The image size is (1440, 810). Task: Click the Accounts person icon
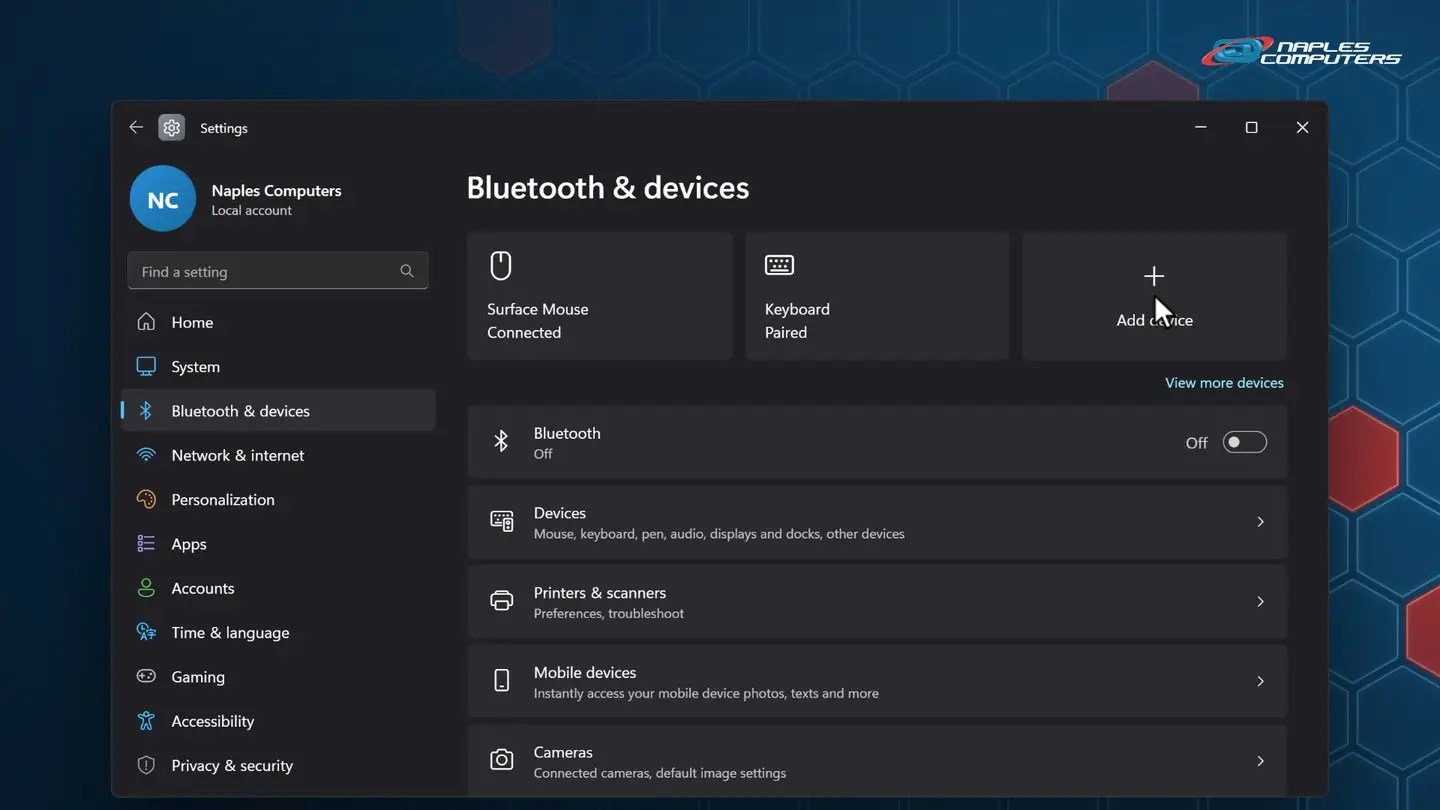point(146,588)
